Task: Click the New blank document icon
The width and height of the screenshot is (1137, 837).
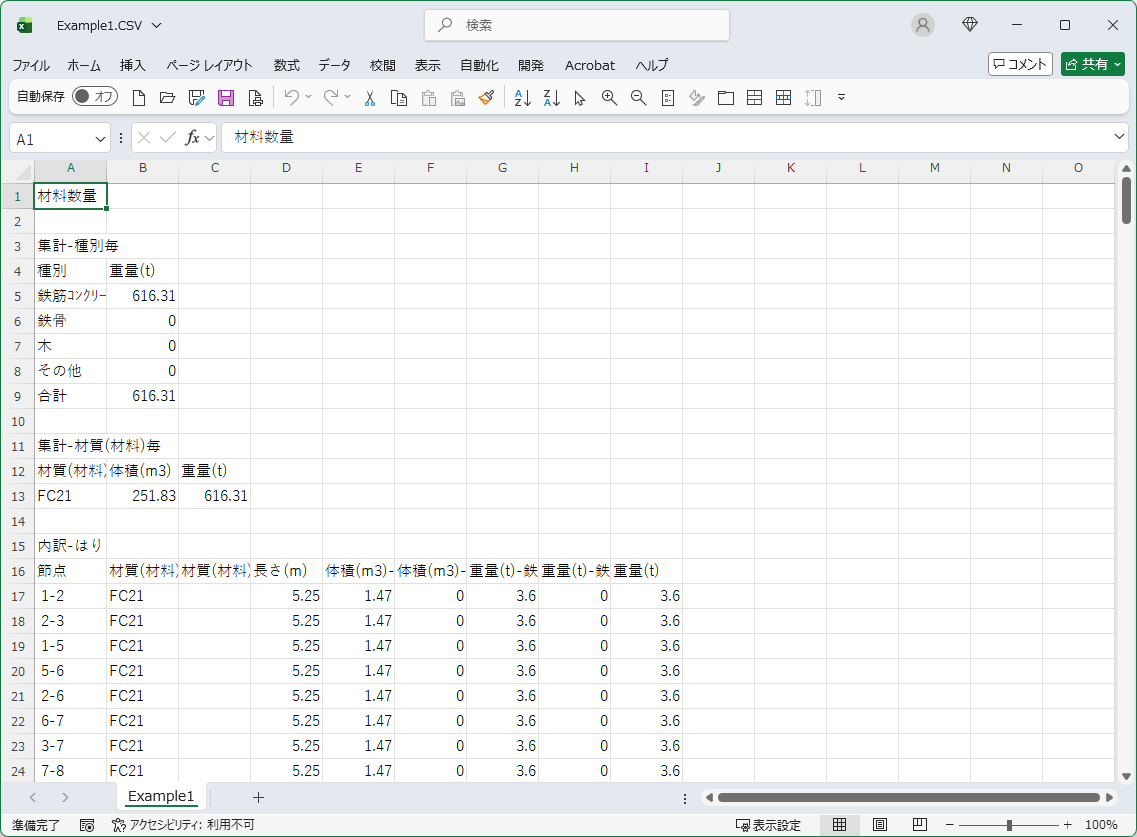Action: pos(138,97)
